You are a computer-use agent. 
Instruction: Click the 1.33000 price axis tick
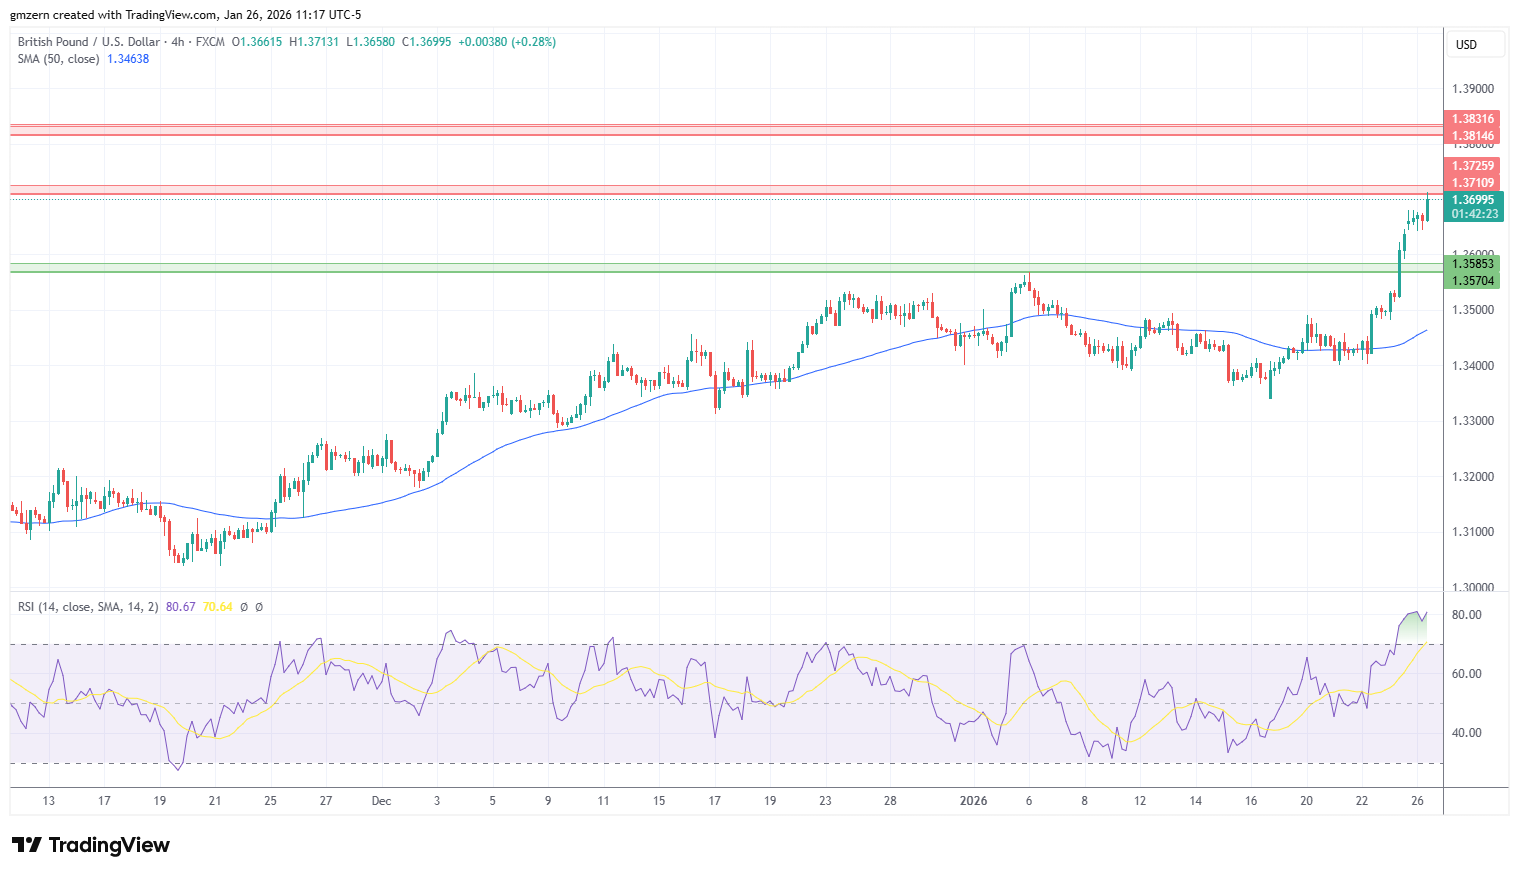coord(1473,421)
